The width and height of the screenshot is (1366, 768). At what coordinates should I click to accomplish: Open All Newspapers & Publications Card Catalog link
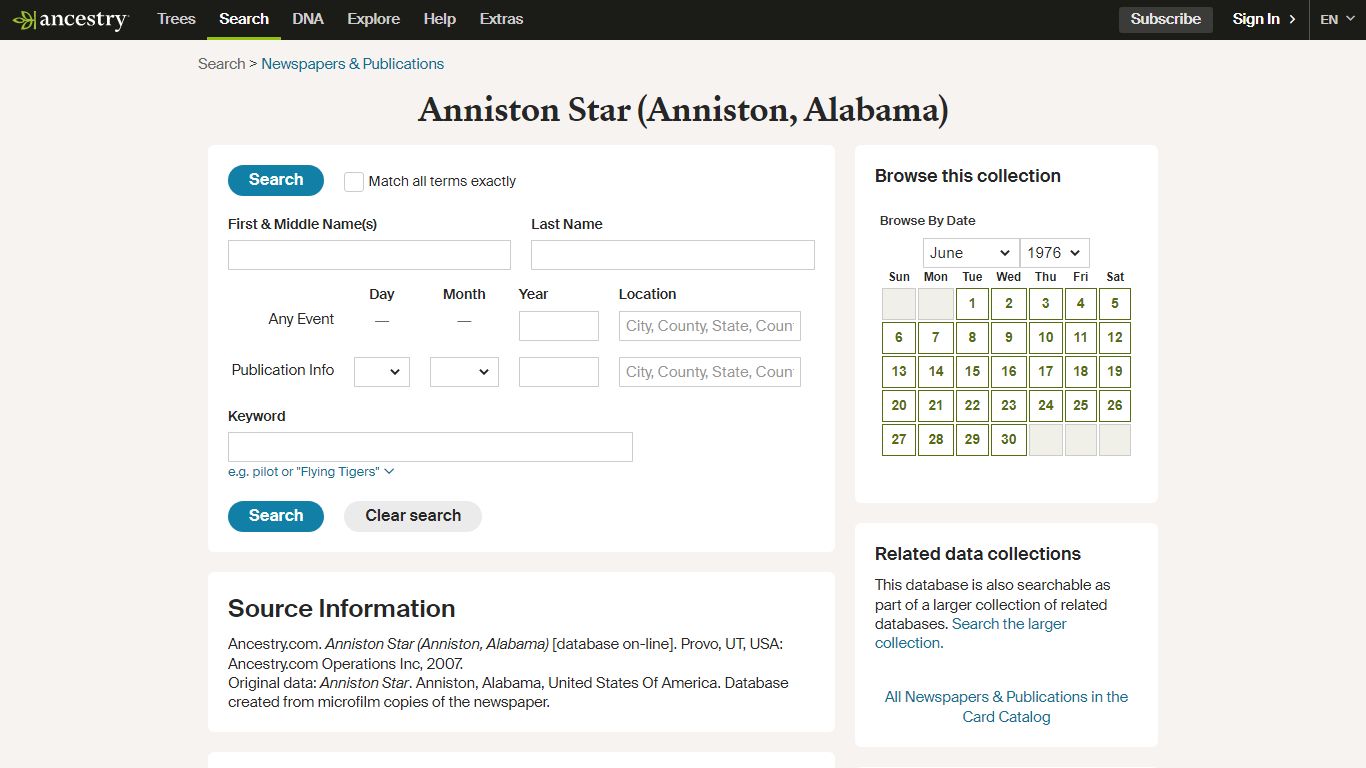[1006, 707]
